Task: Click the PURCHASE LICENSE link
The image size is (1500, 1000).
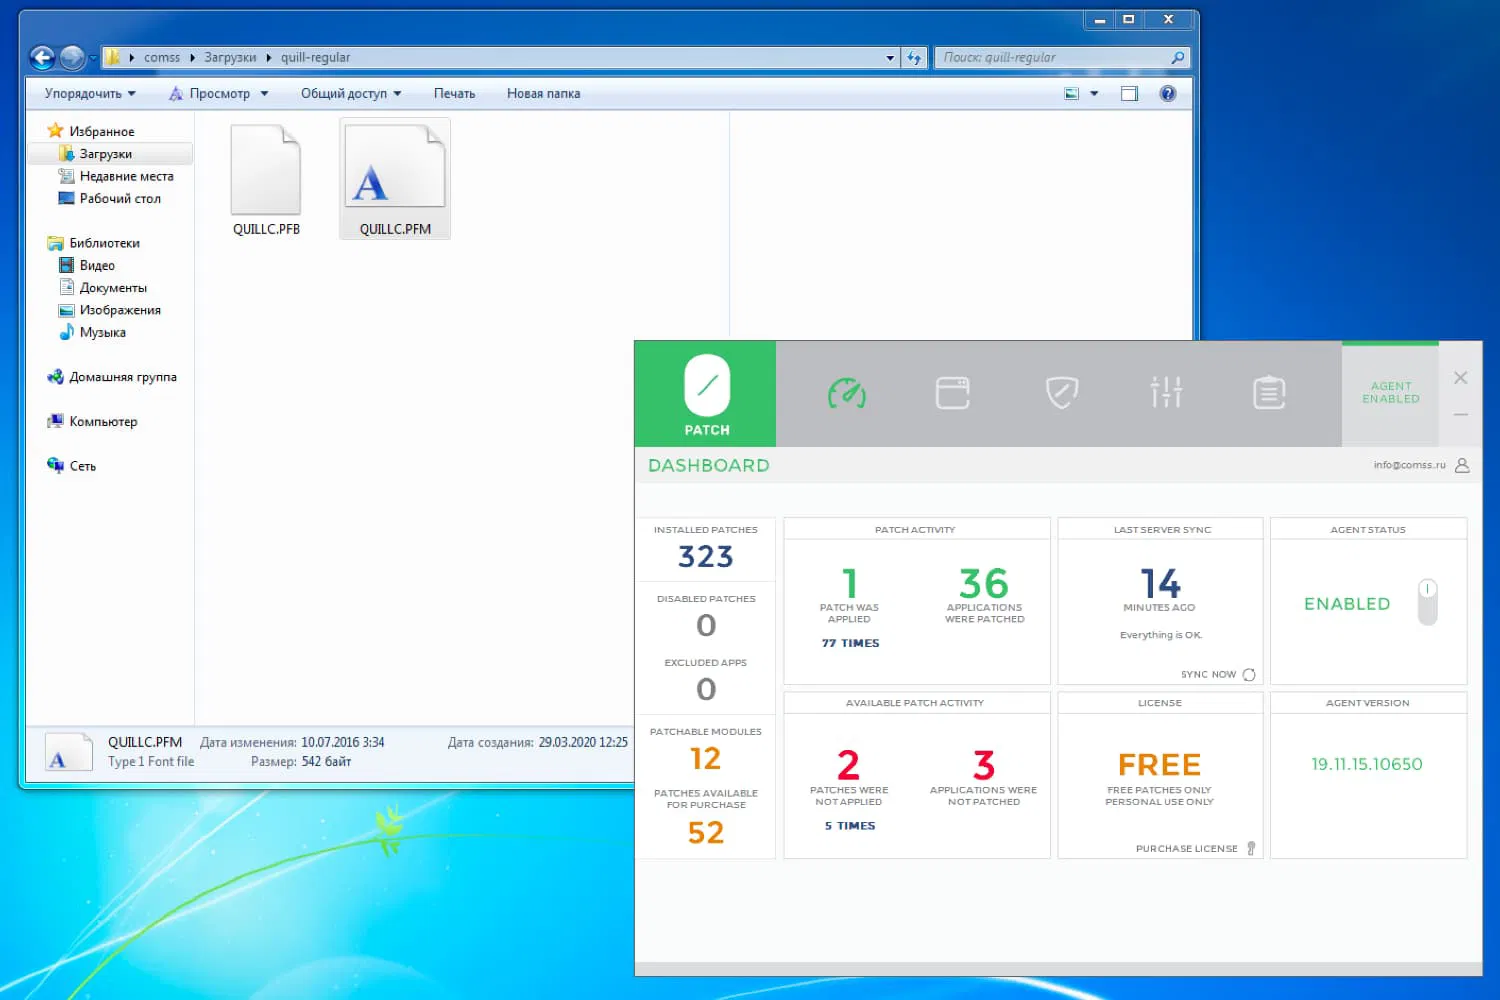Action: [1187, 848]
